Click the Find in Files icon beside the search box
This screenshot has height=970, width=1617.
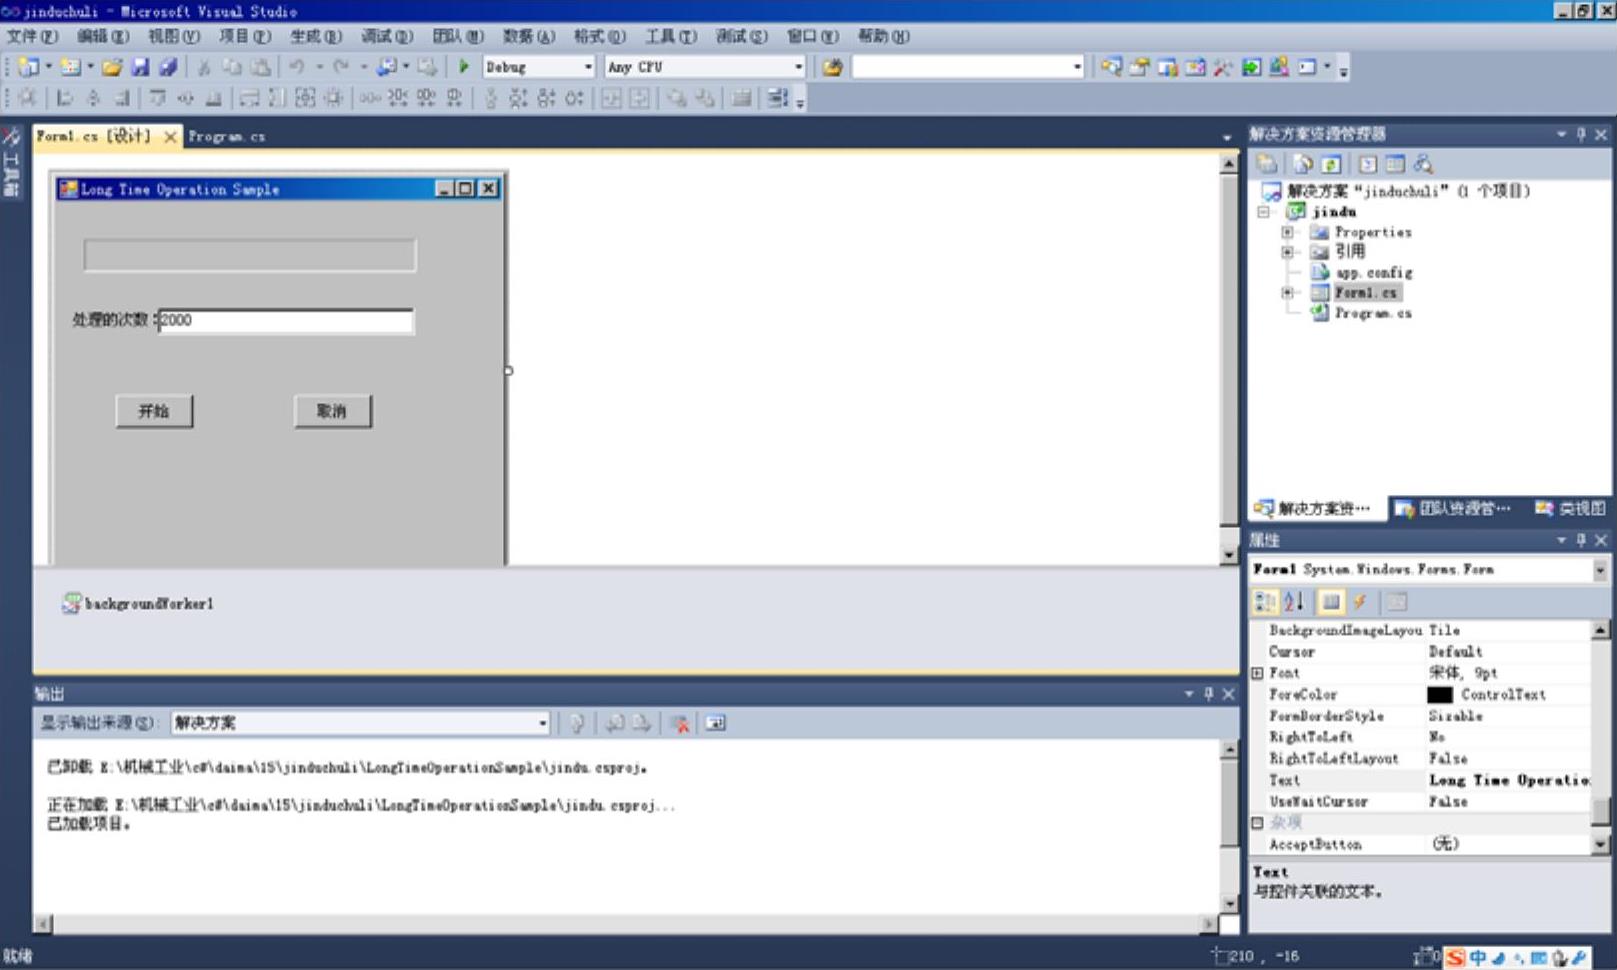pos(832,67)
